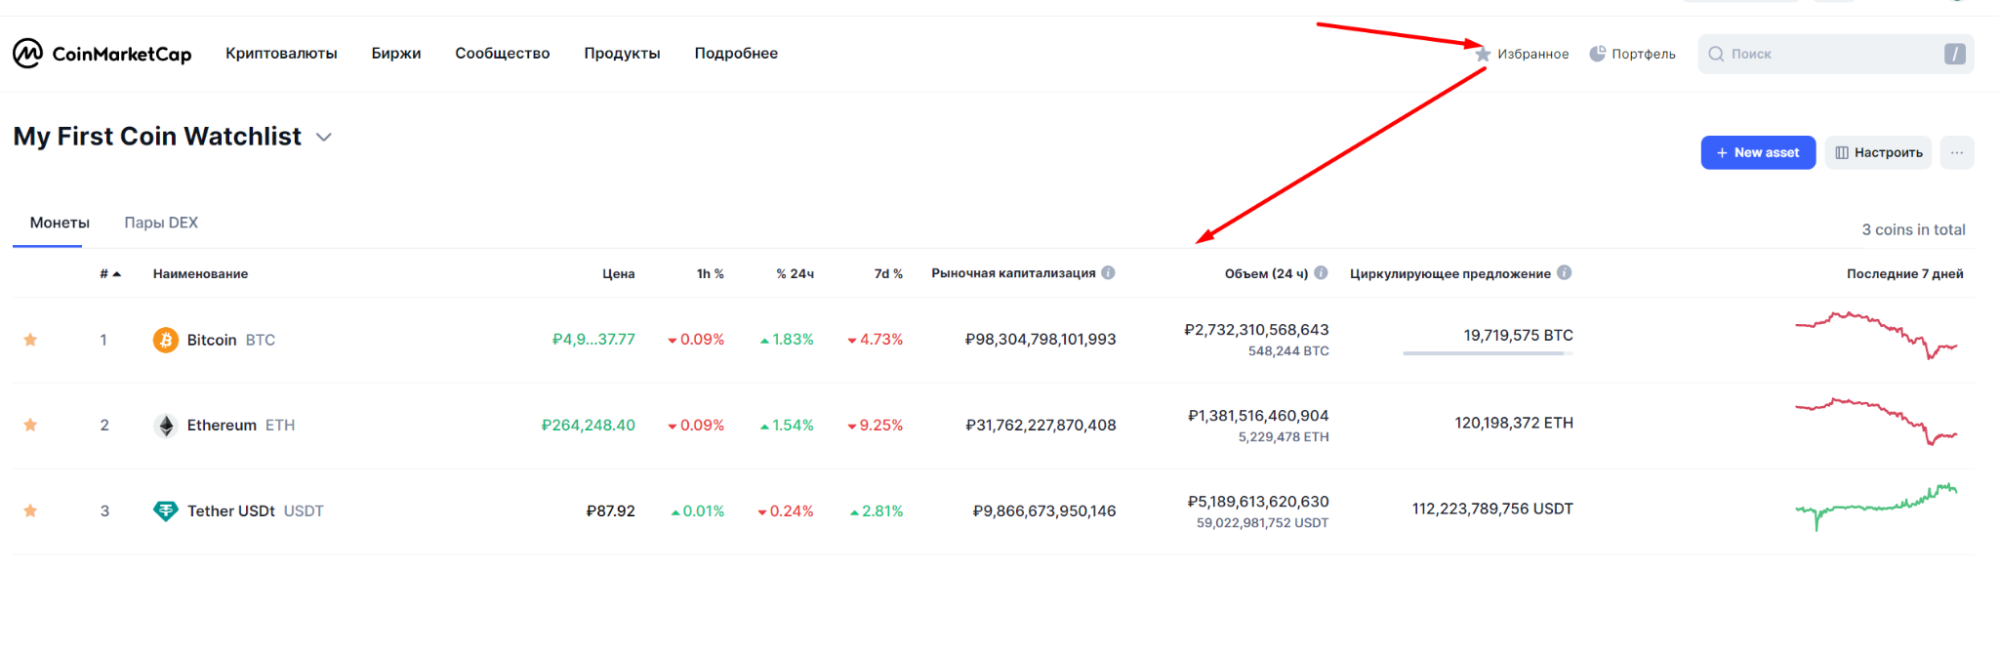The height and width of the screenshot is (652, 1999).
Task: Click the Поиск search field
Action: point(1835,54)
